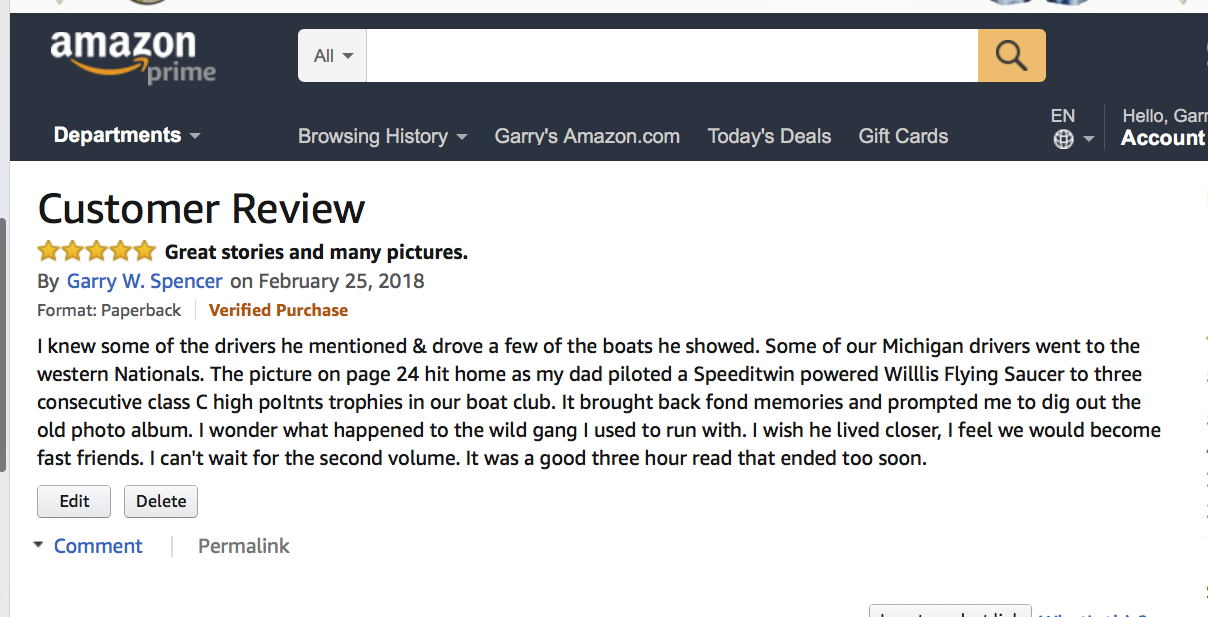
Task: Open the All search category dropdown
Action: (x=333, y=56)
